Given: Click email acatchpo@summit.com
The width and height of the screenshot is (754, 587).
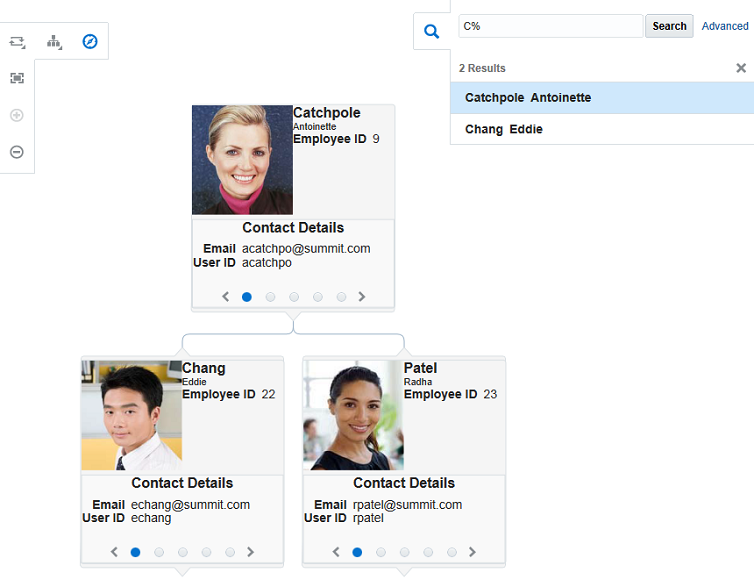Looking at the screenshot, I should pyautogui.click(x=306, y=249).
